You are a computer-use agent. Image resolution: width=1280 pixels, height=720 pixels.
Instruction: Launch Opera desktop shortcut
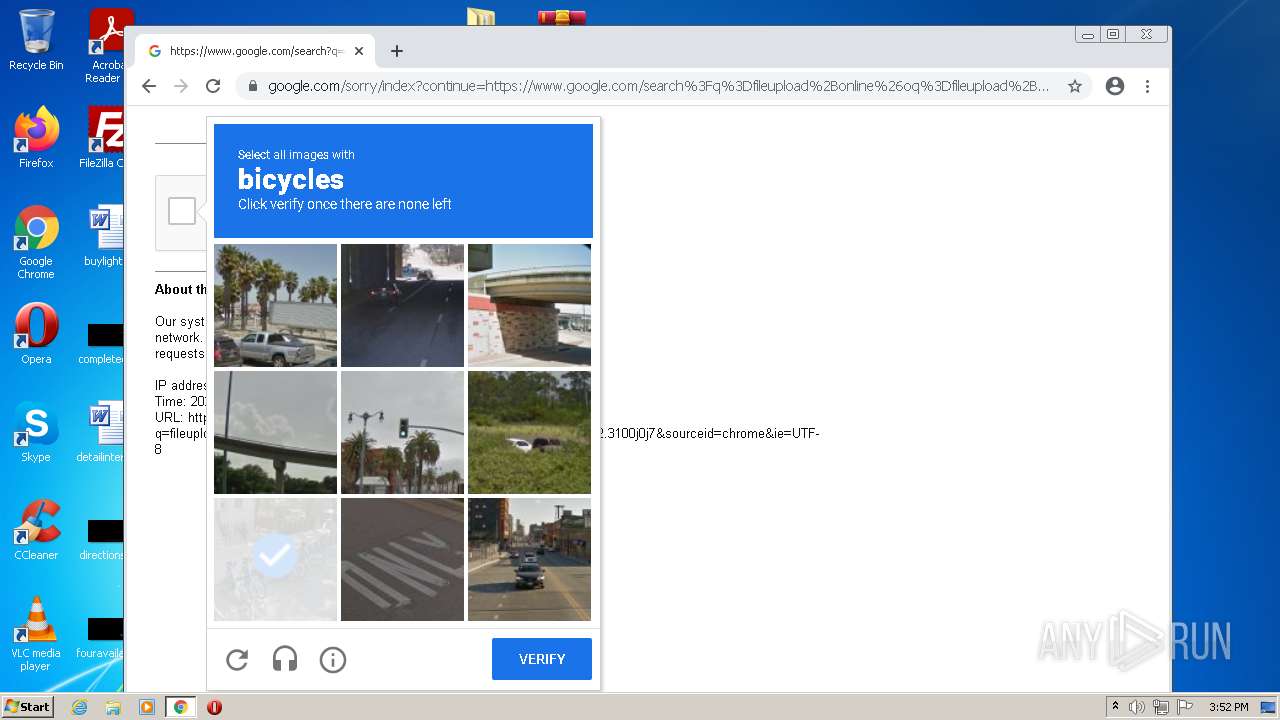[36, 333]
